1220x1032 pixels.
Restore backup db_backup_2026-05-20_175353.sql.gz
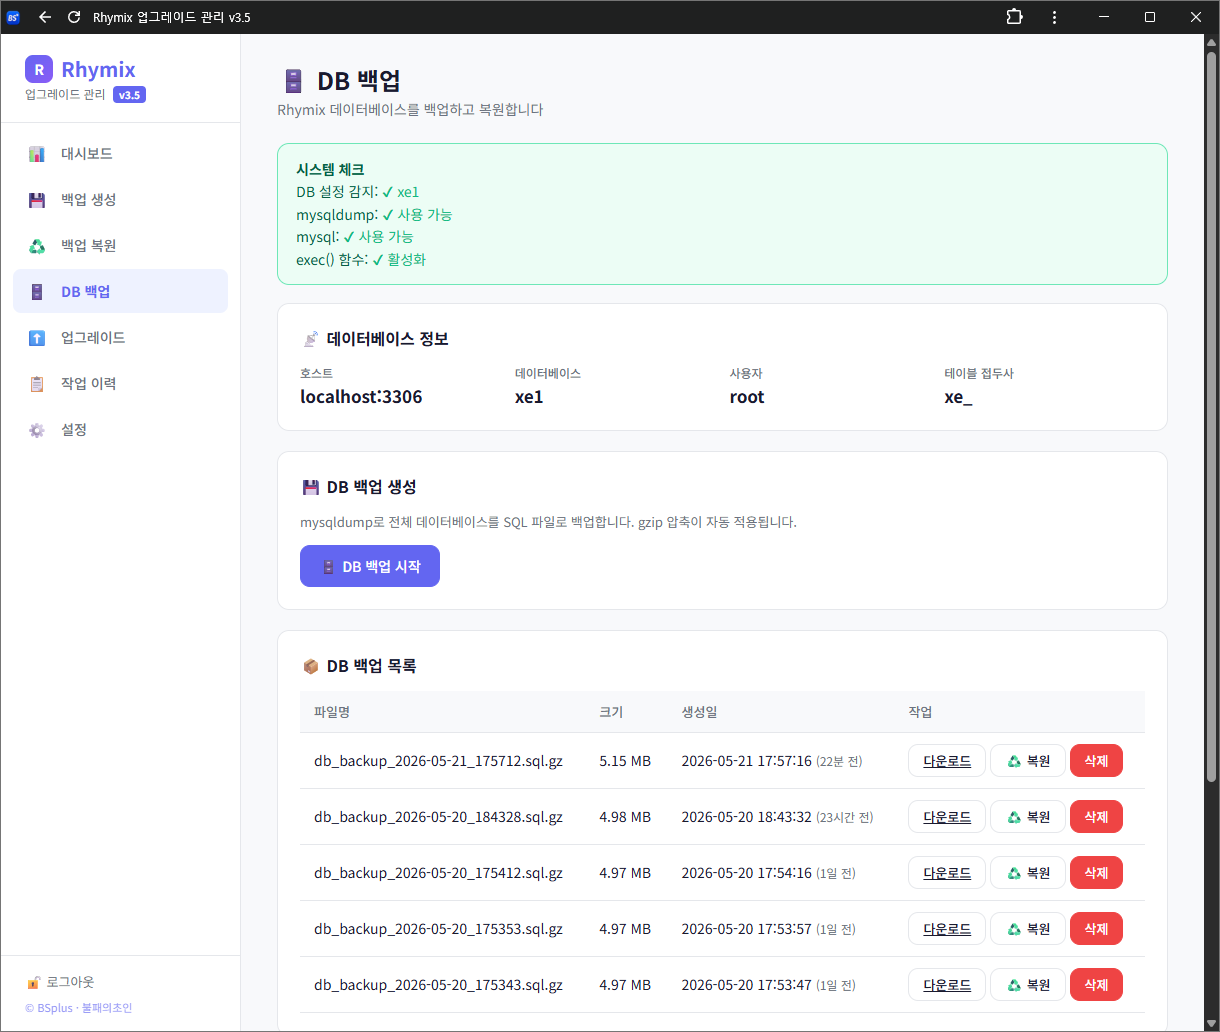[1028, 929]
